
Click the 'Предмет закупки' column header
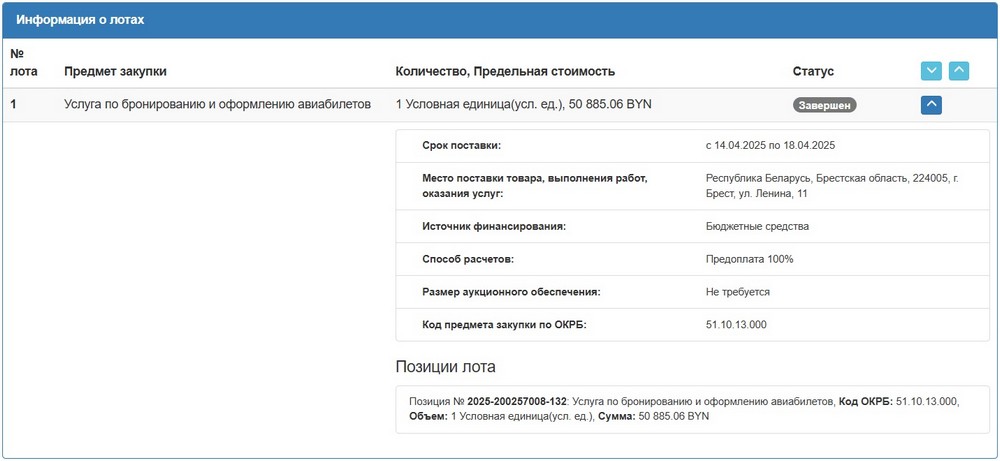[x=115, y=71]
